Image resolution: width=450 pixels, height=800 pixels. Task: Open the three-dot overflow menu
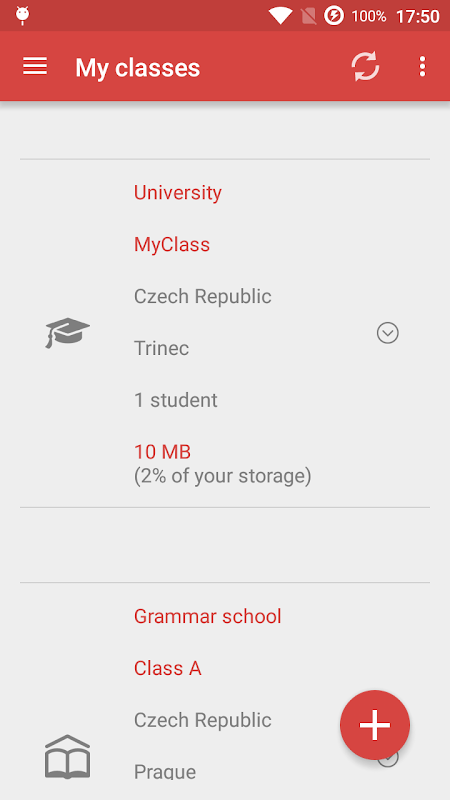coord(422,66)
